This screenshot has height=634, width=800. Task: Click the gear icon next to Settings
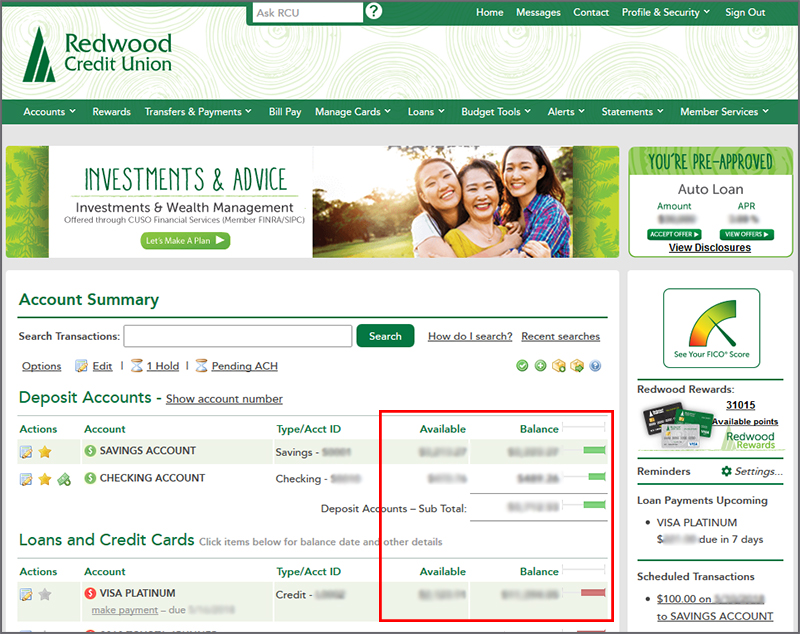point(727,471)
